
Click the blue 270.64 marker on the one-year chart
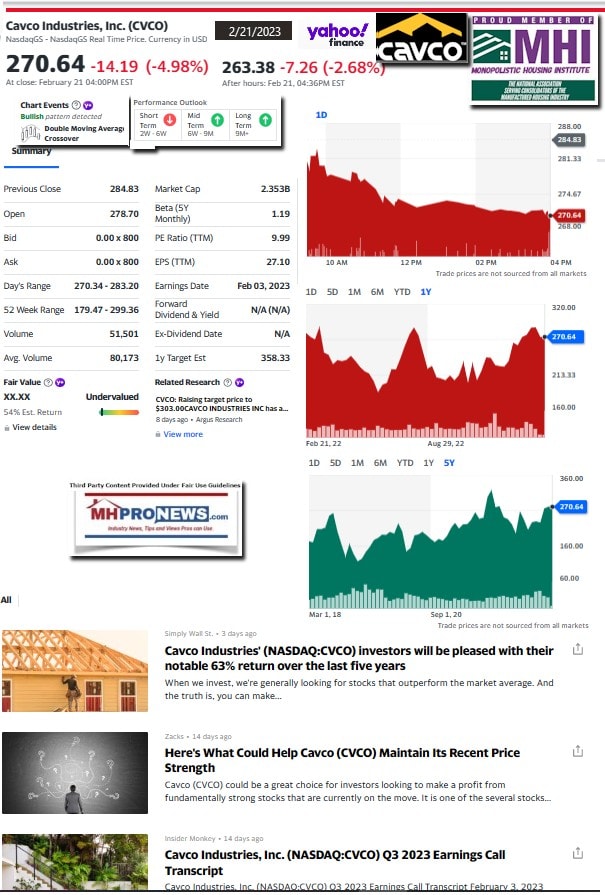point(563,337)
